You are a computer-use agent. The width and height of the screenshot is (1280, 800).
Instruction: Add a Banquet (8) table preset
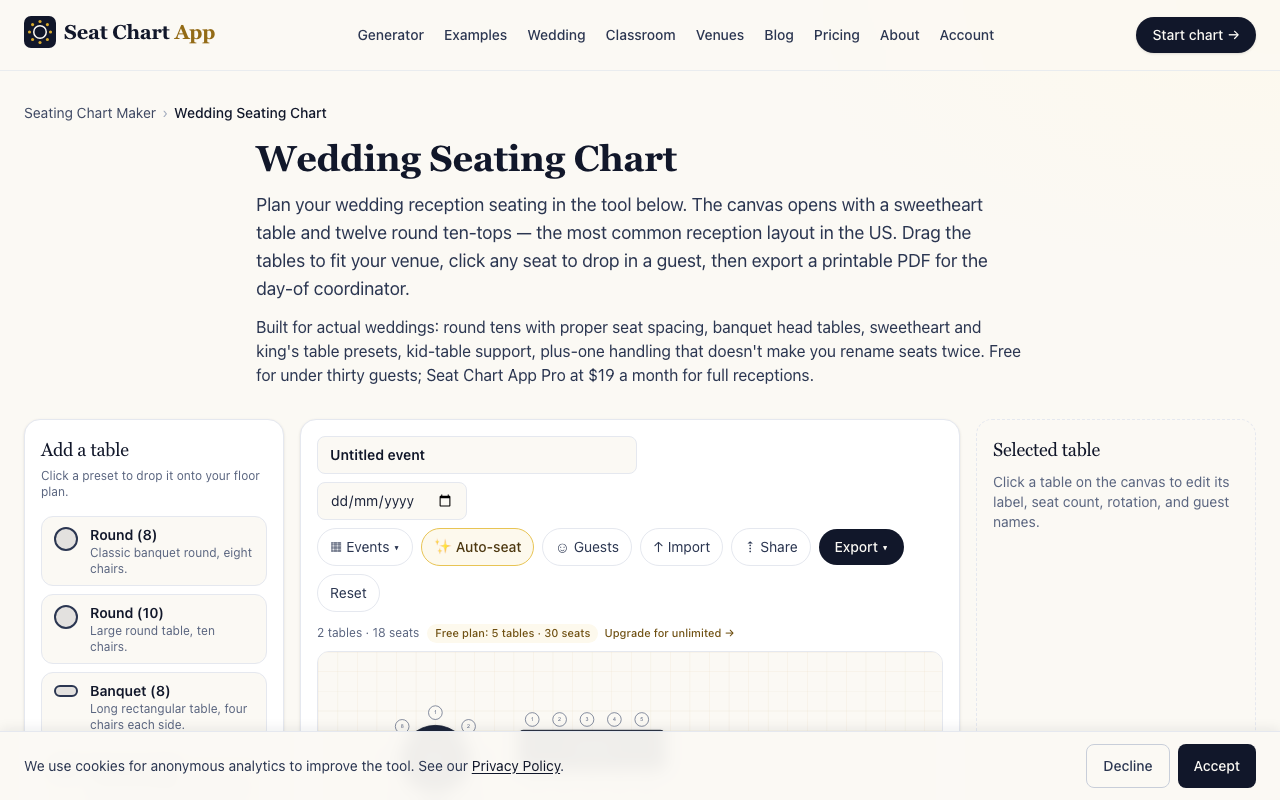154,706
